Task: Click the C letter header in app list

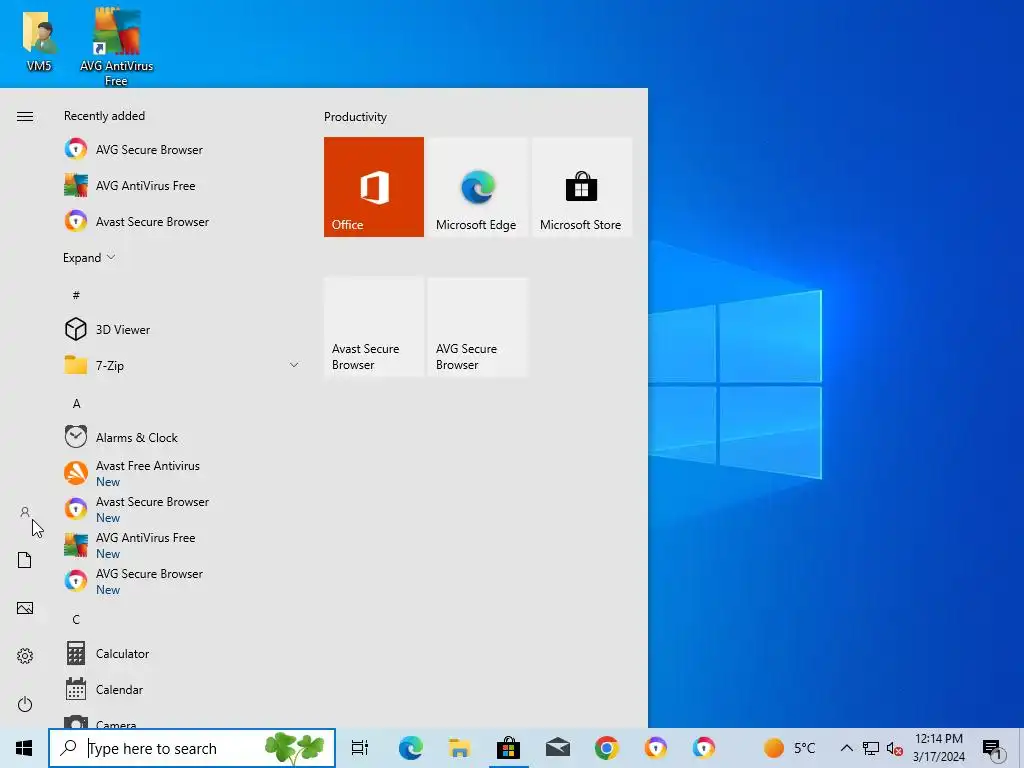Action: [76, 619]
